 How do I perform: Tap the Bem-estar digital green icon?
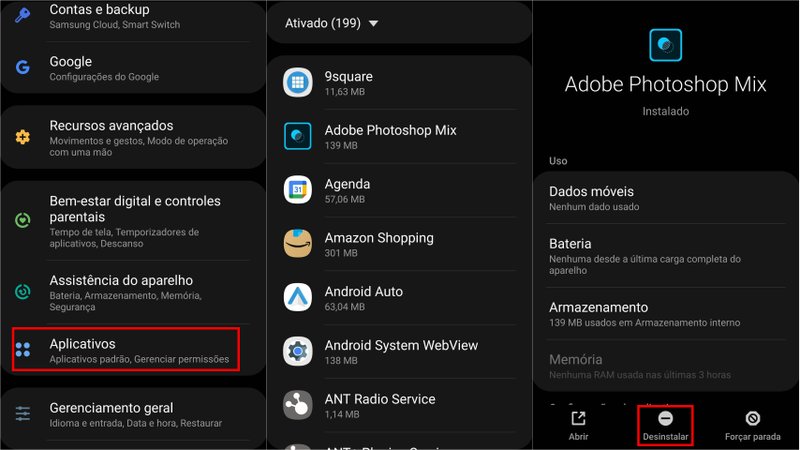click(x=22, y=220)
